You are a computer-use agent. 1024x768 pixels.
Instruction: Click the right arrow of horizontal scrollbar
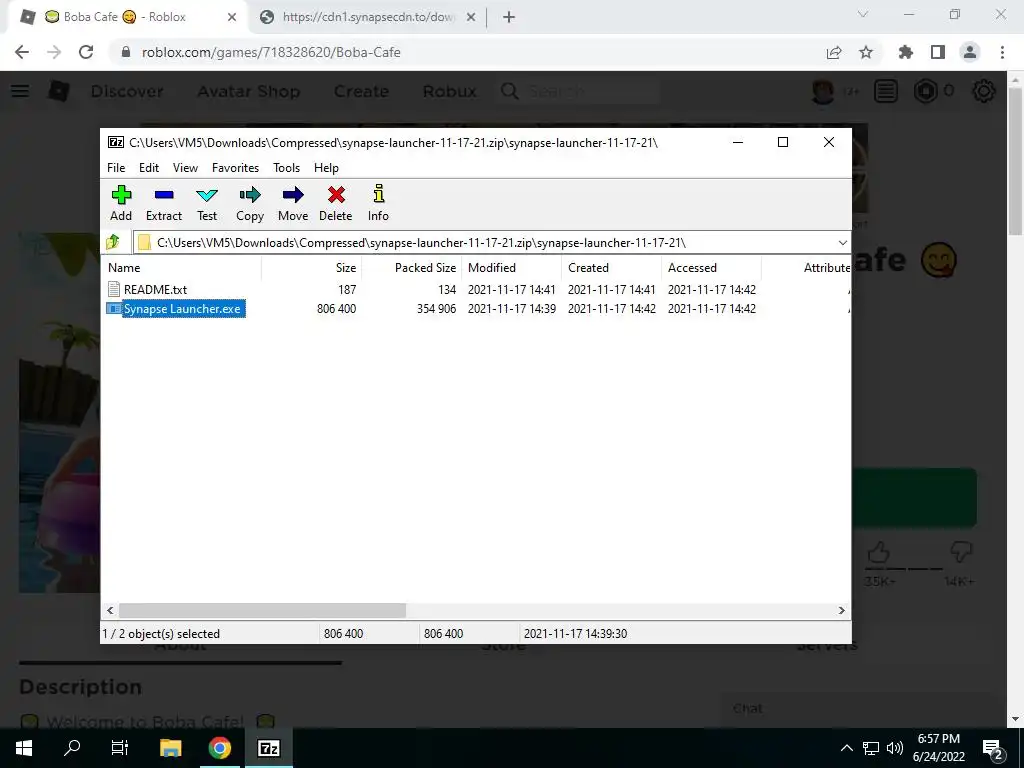[842, 611]
